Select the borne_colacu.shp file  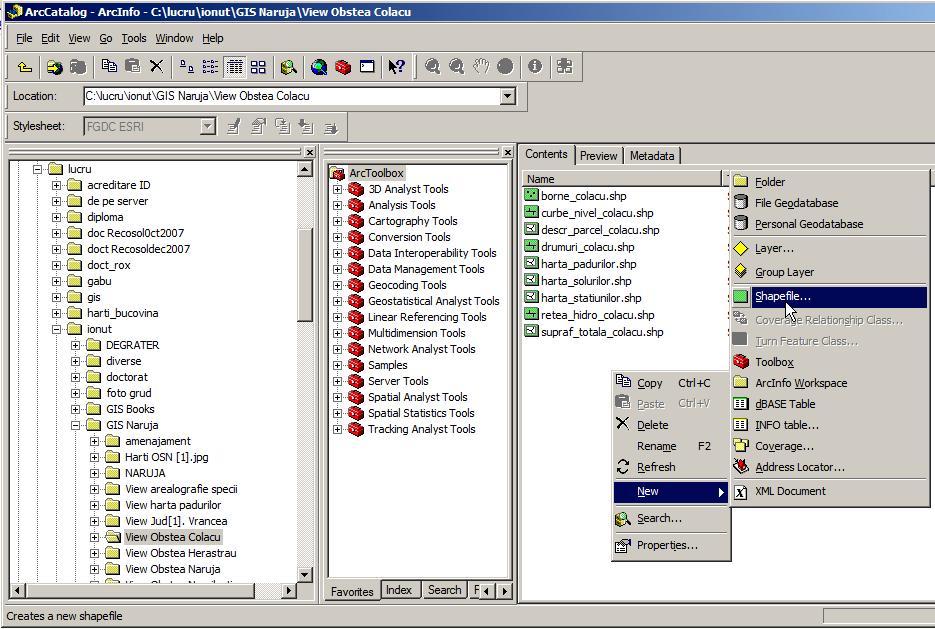(583, 196)
